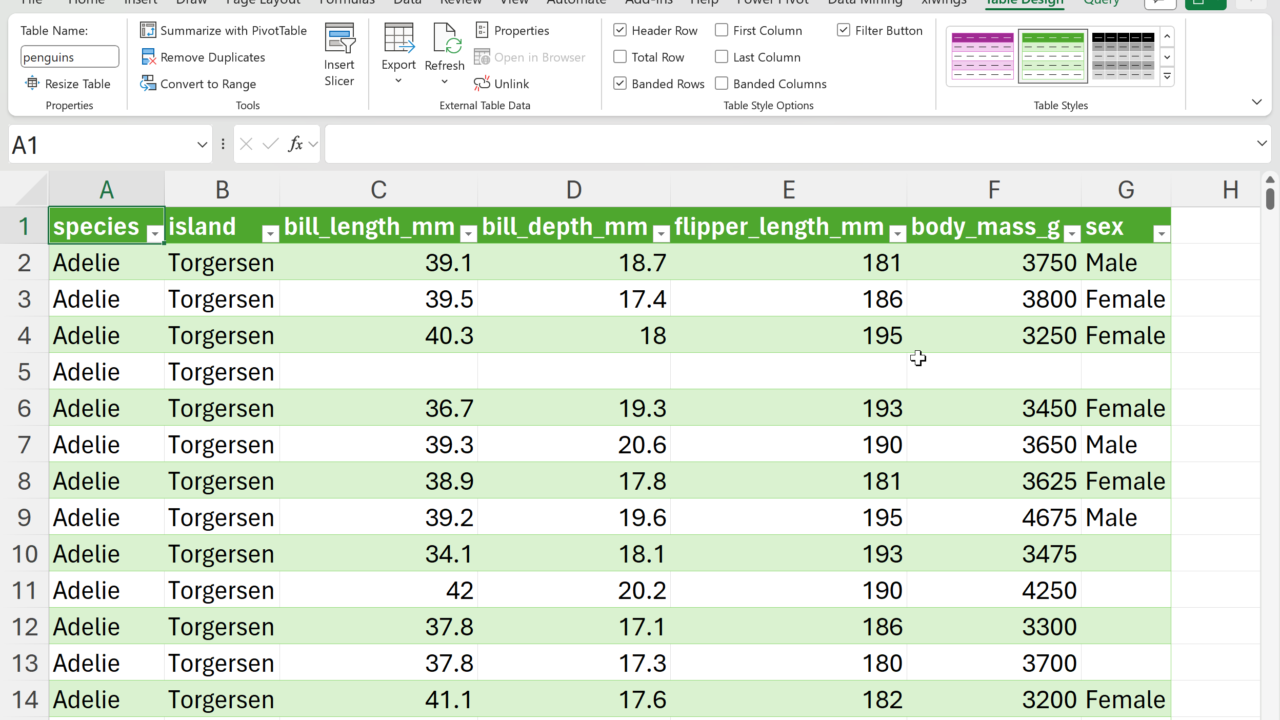Select column H header

1229,189
